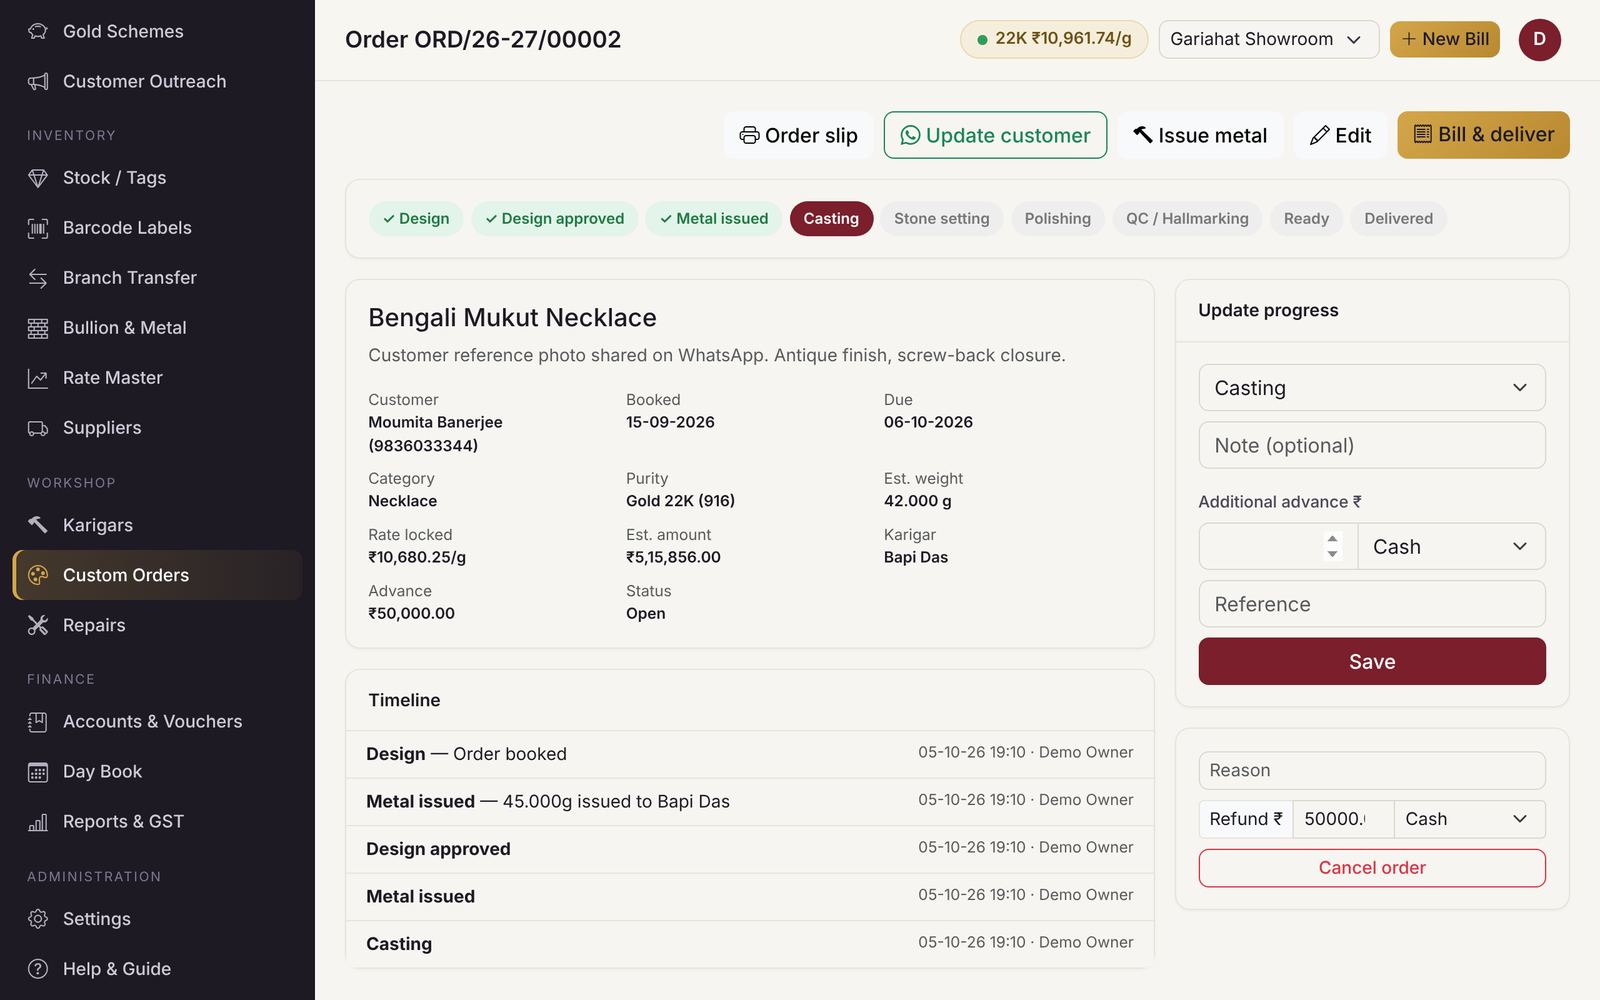Open the user avatar labeled D
The image size is (1600, 1000).
pyautogui.click(x=1539, y=39)
